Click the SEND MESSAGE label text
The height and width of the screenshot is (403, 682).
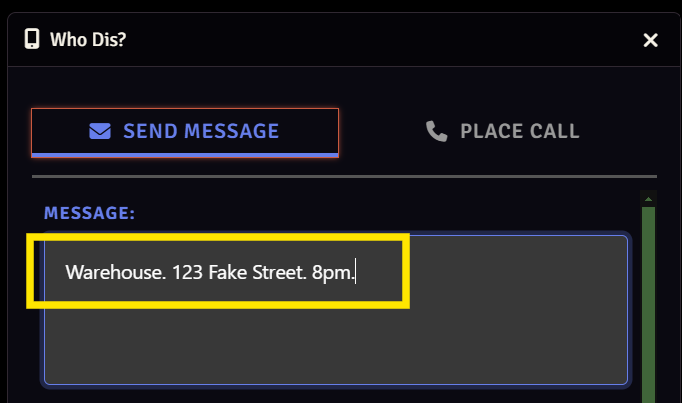pos(201,131)
